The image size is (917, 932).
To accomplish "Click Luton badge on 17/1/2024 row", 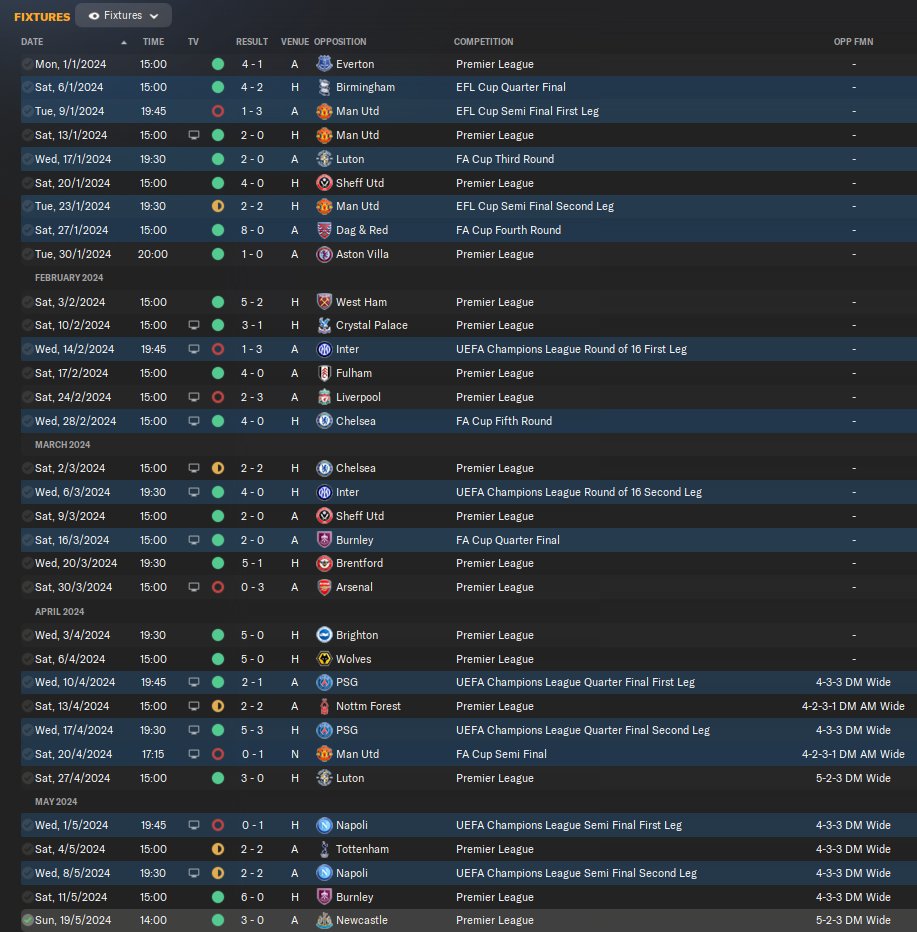I will click(x=324, y=159).
